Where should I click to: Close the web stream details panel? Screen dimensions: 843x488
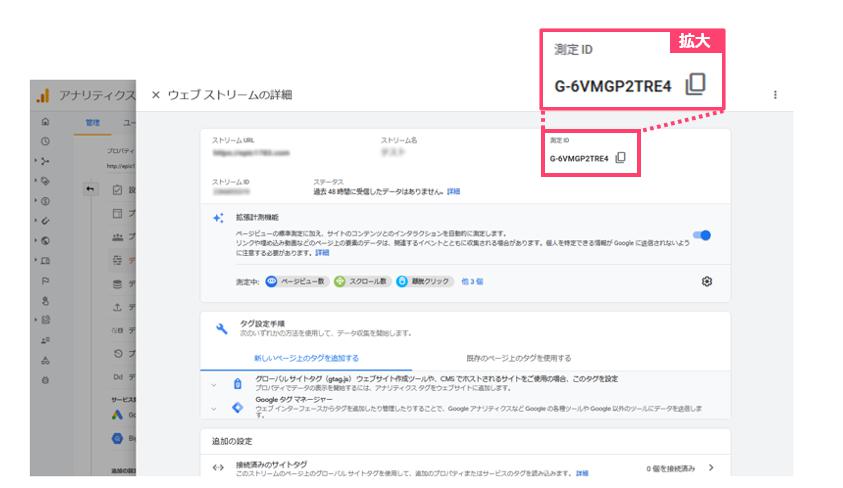[x=155, y=95]
